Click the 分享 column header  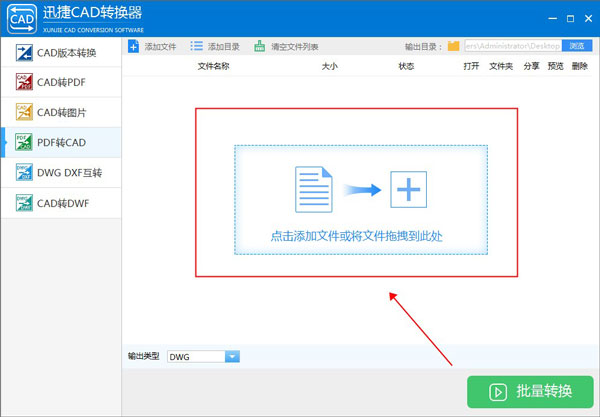(x=531, y=66)
